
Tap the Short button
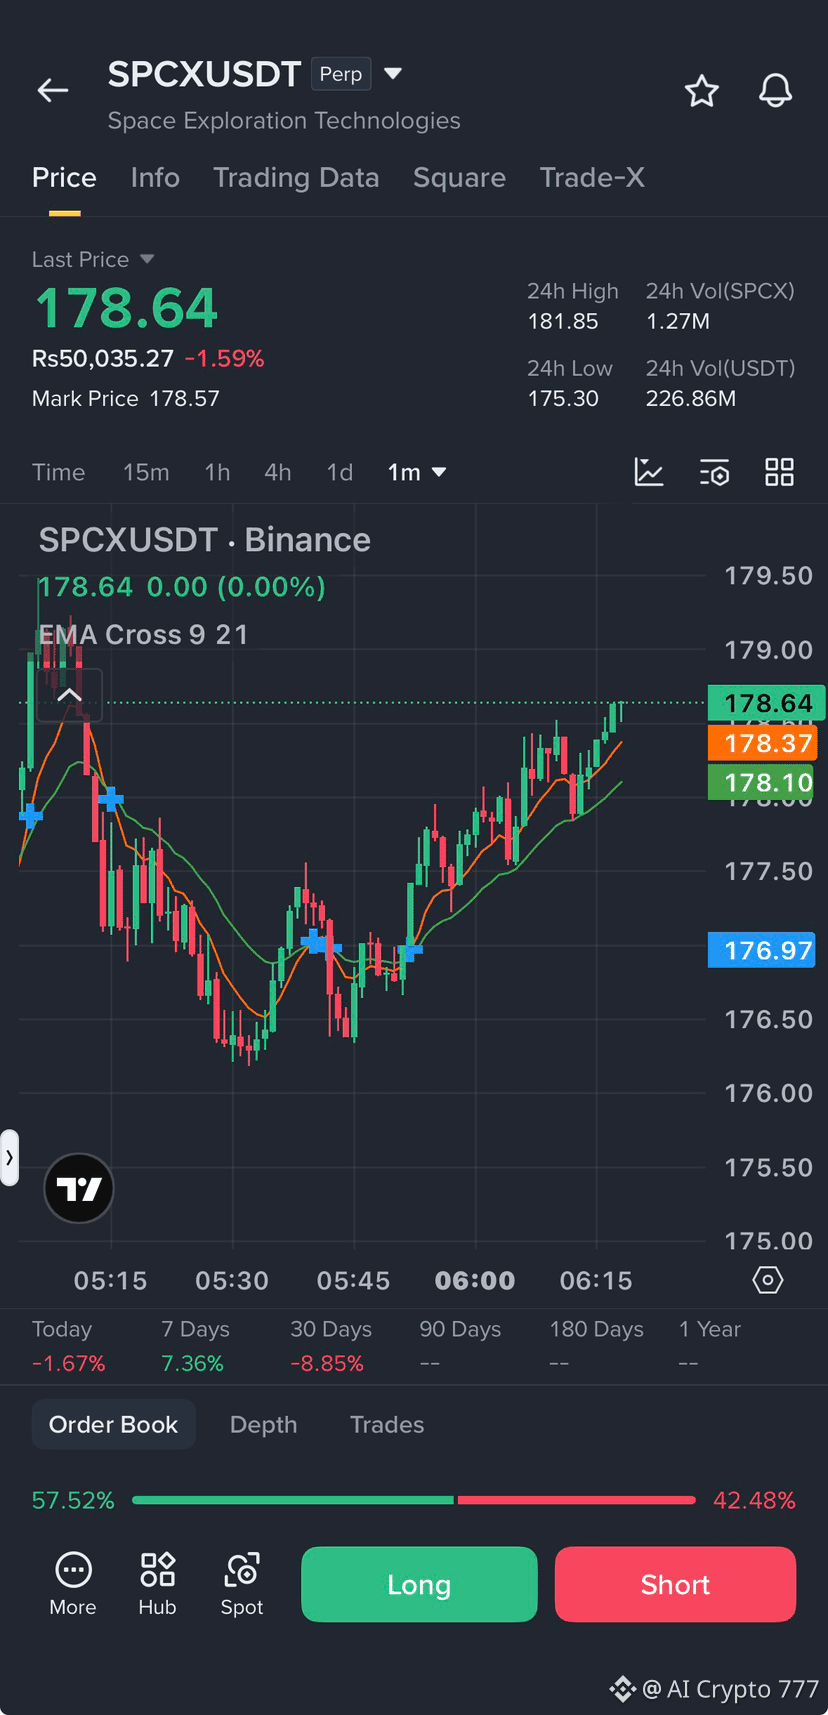click(675, 1584)
